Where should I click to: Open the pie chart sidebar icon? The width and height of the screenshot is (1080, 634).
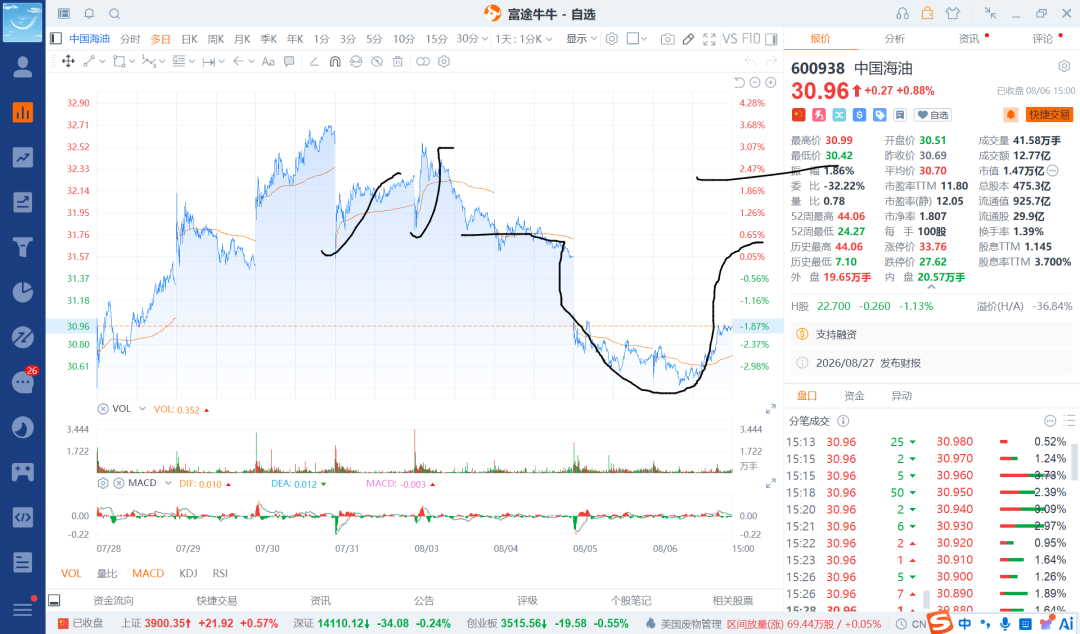click(23, 292)
